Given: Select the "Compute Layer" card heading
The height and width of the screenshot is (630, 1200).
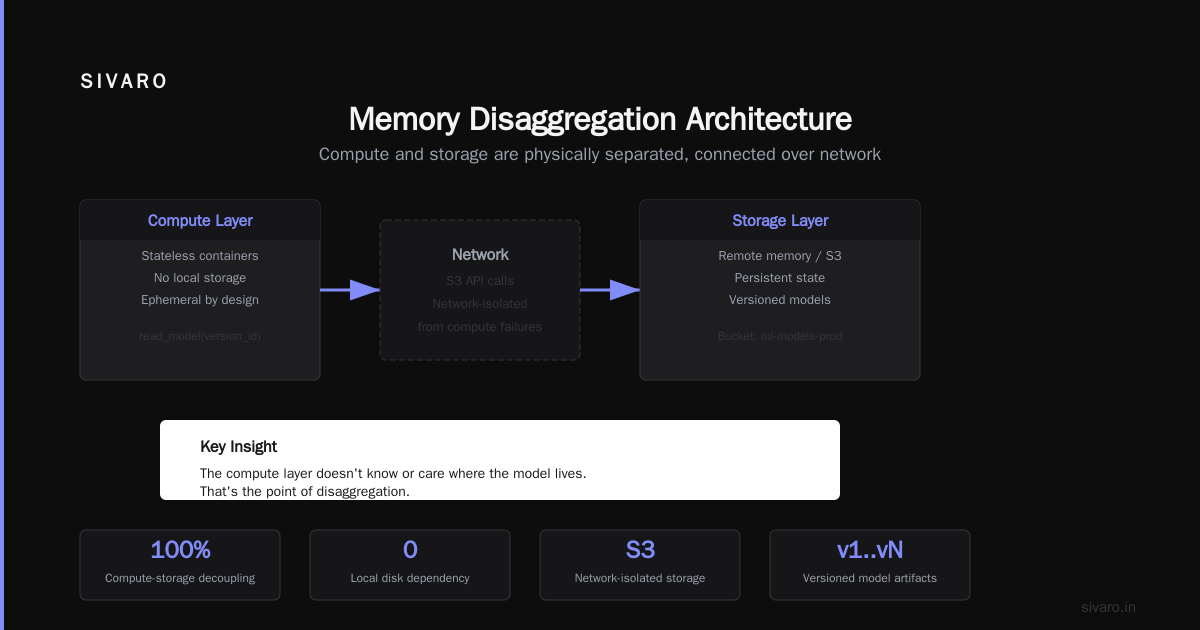Looking at the screenshot, I should pyautogui.click(x=200, y=221).
